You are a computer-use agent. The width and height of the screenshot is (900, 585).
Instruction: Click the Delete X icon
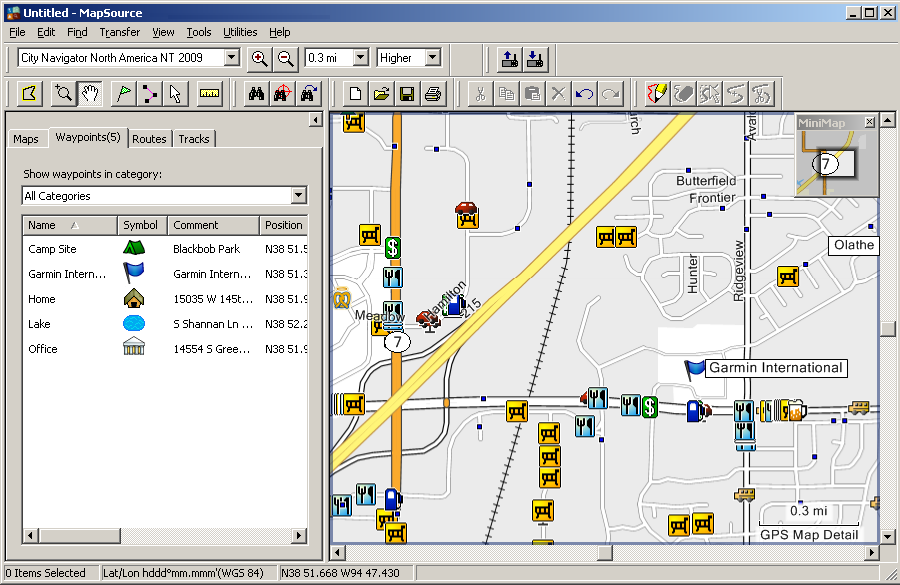558,94
